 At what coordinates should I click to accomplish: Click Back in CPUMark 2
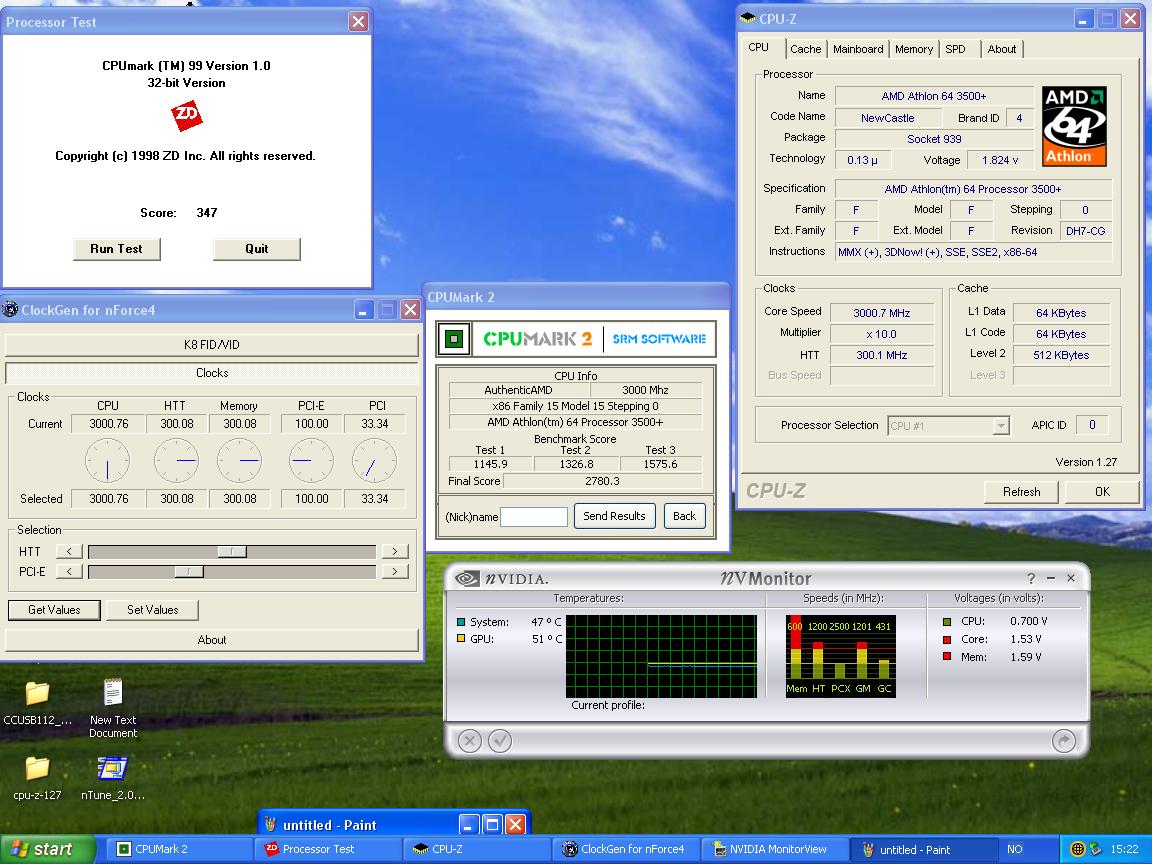click(684, 516)
